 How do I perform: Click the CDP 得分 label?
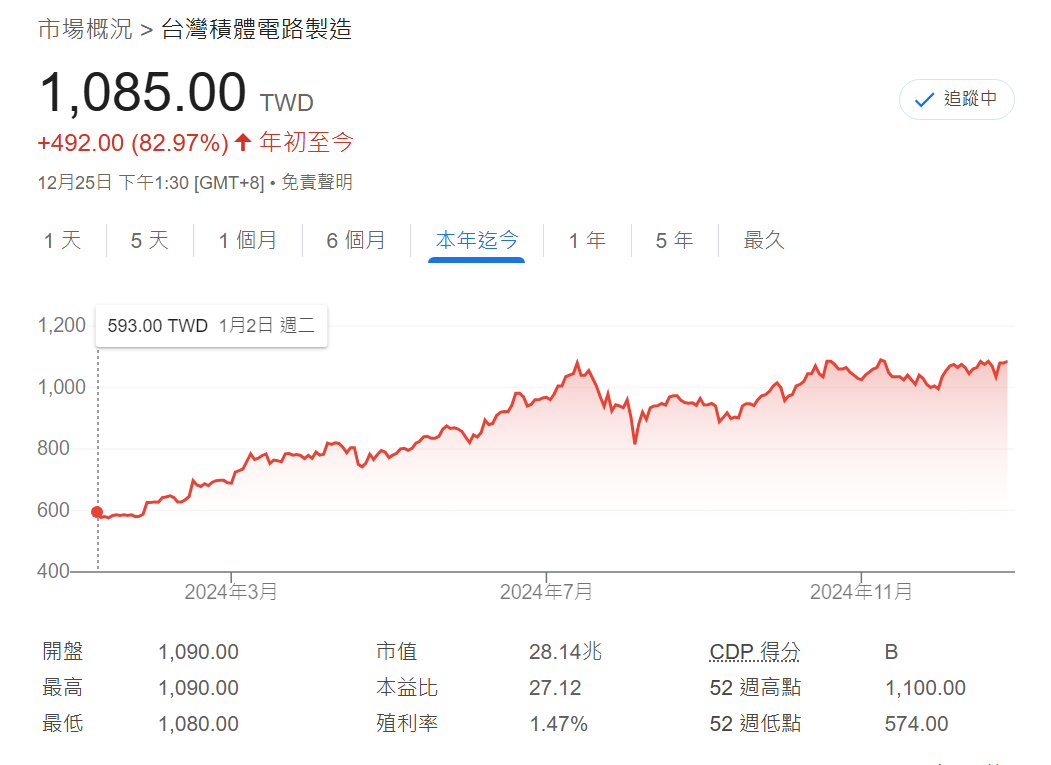755,651
